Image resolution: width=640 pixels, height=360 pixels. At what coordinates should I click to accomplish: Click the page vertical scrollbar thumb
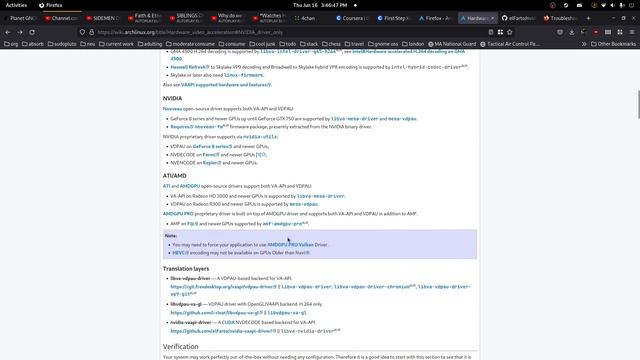click(x=638, y=105)
